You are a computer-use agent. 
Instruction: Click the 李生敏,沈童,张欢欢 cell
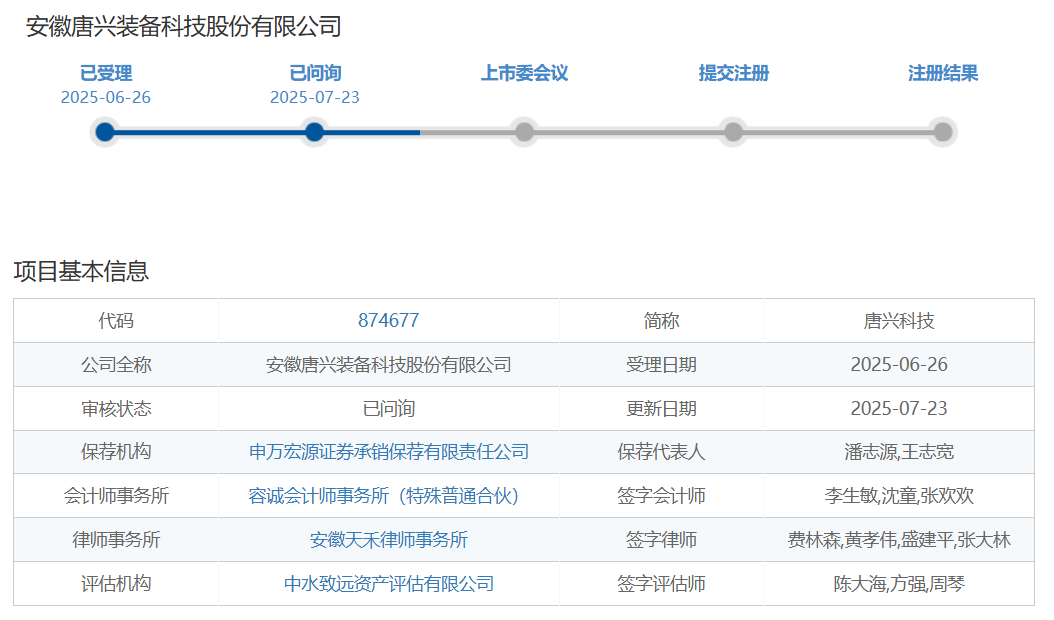point(899,496)
